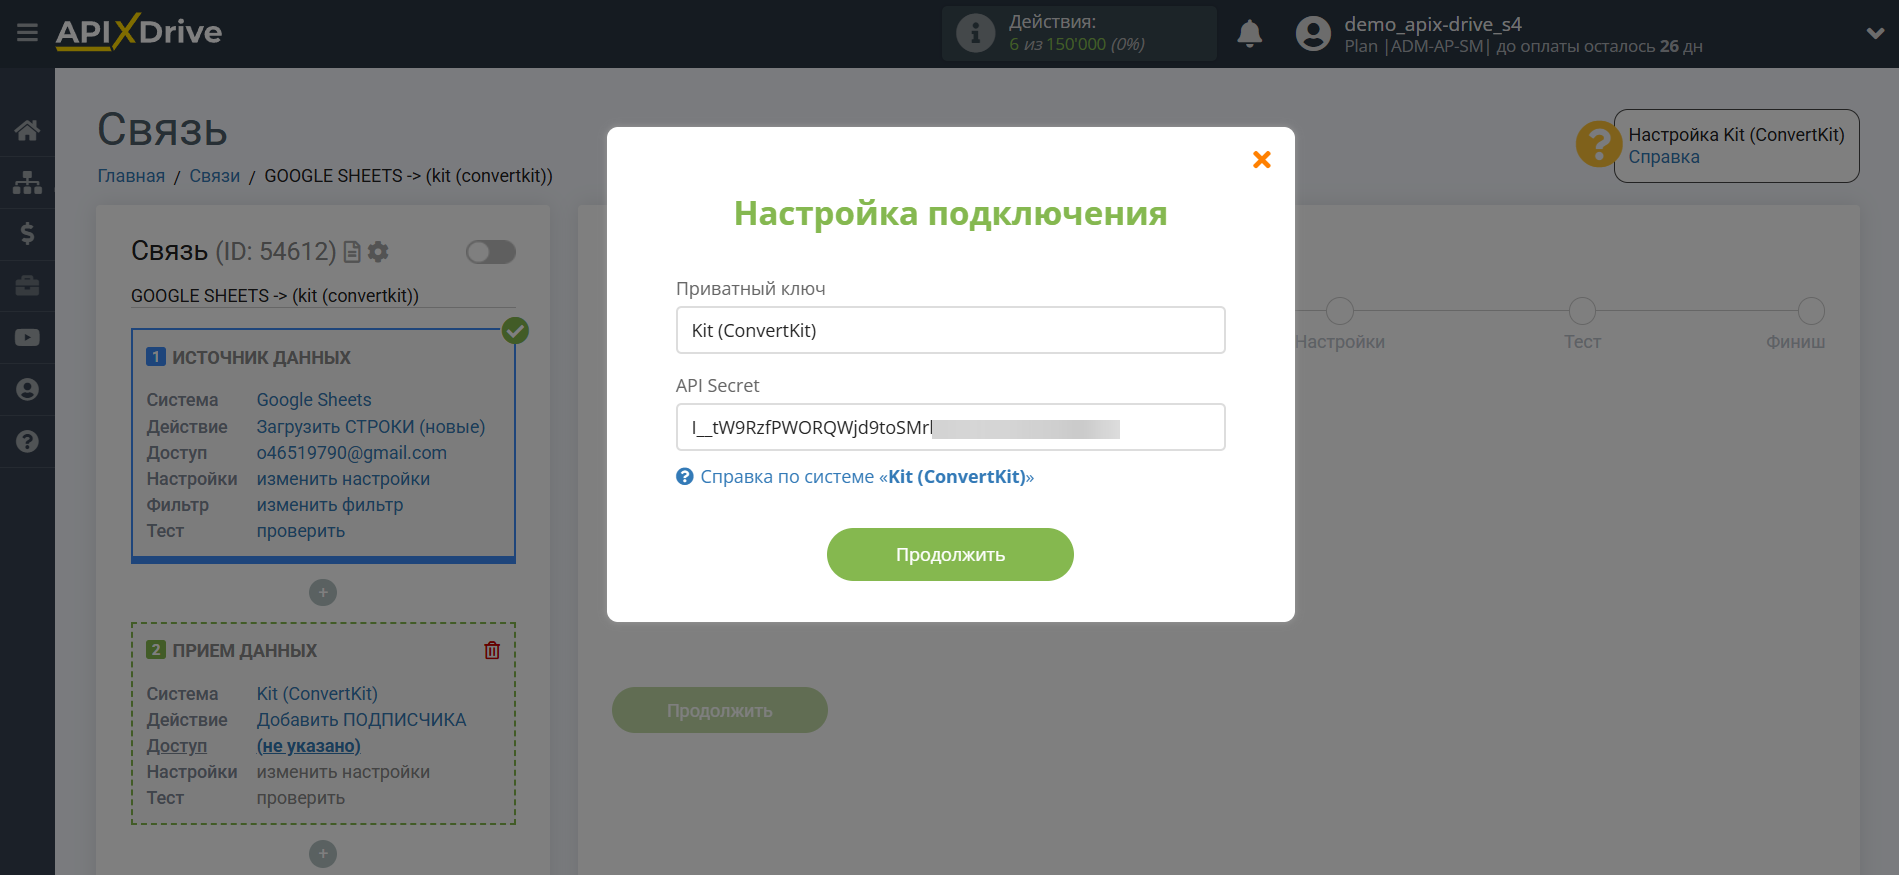Open the video tutorials sidebar icon

pyautogui.click(x=27, y=338)
